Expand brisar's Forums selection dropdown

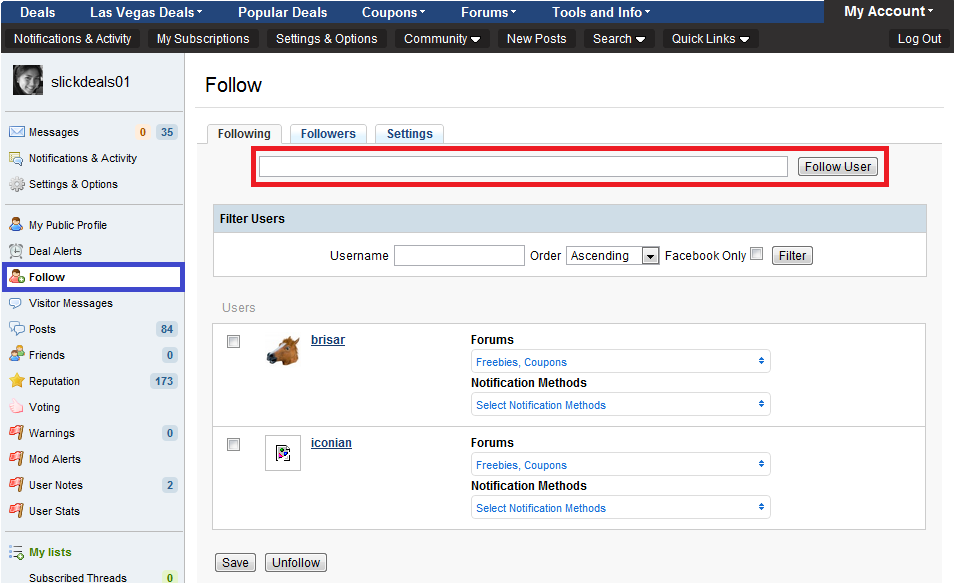tap(620, 361)
